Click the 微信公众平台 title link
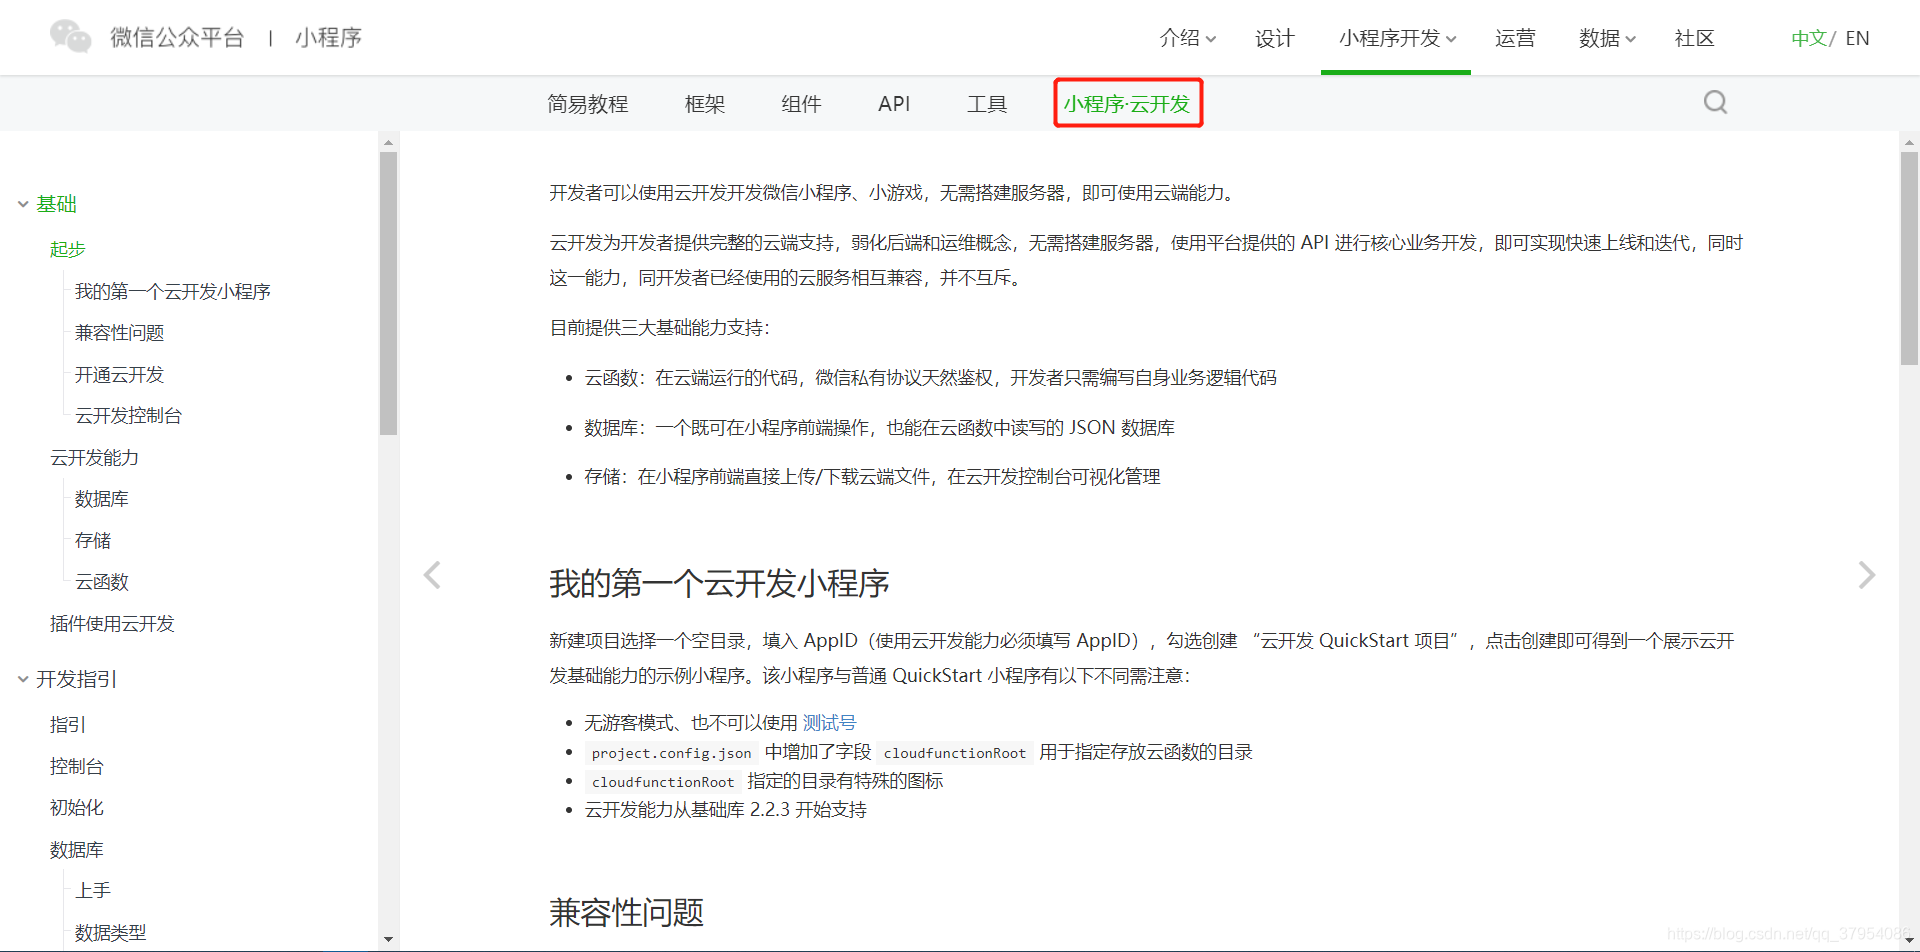 [177, 37]
